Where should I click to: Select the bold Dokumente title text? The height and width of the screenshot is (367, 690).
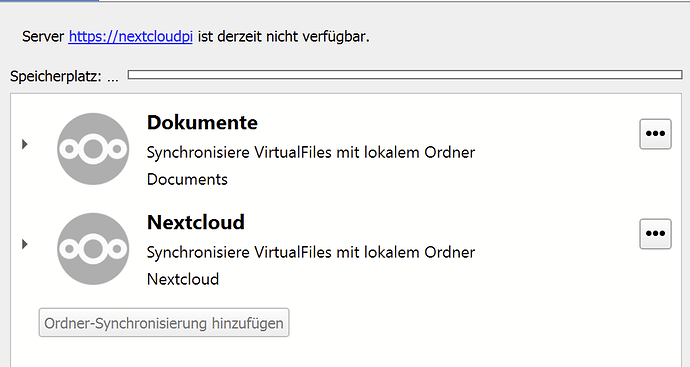[202, 122]
